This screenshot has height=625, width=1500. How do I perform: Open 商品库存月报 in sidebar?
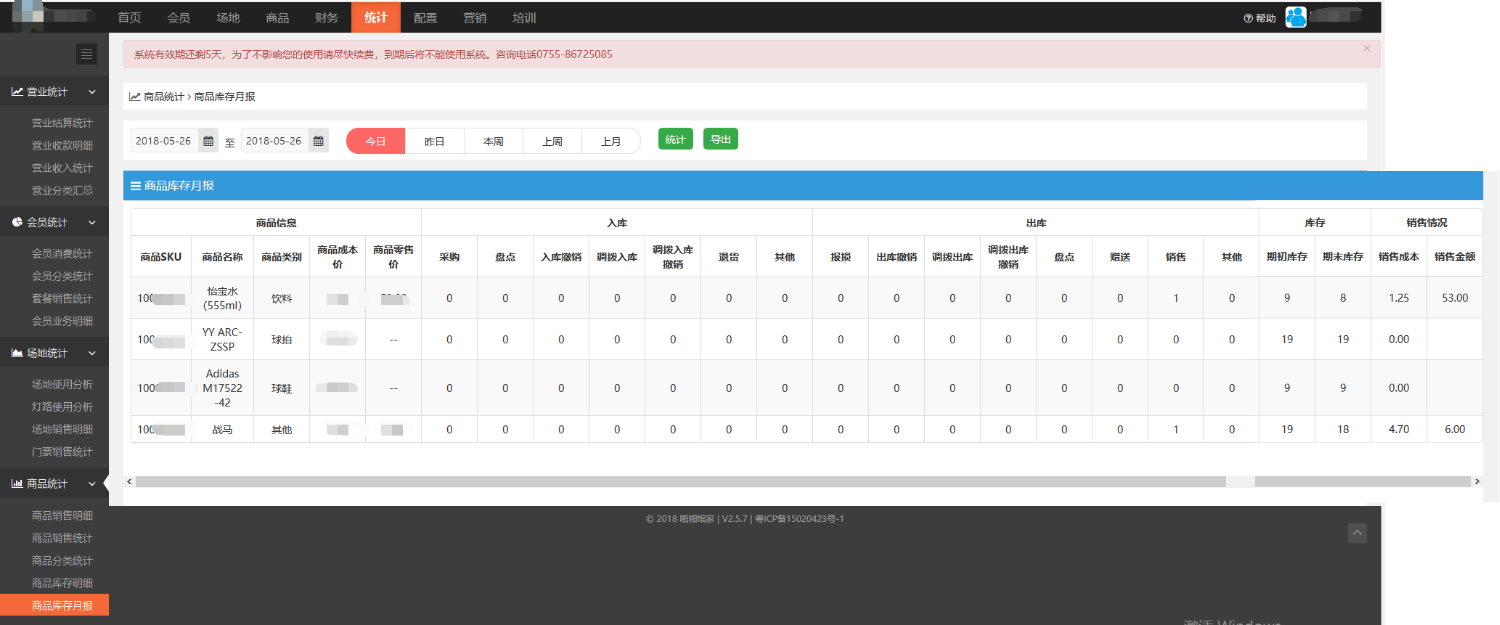click(54, 605)
